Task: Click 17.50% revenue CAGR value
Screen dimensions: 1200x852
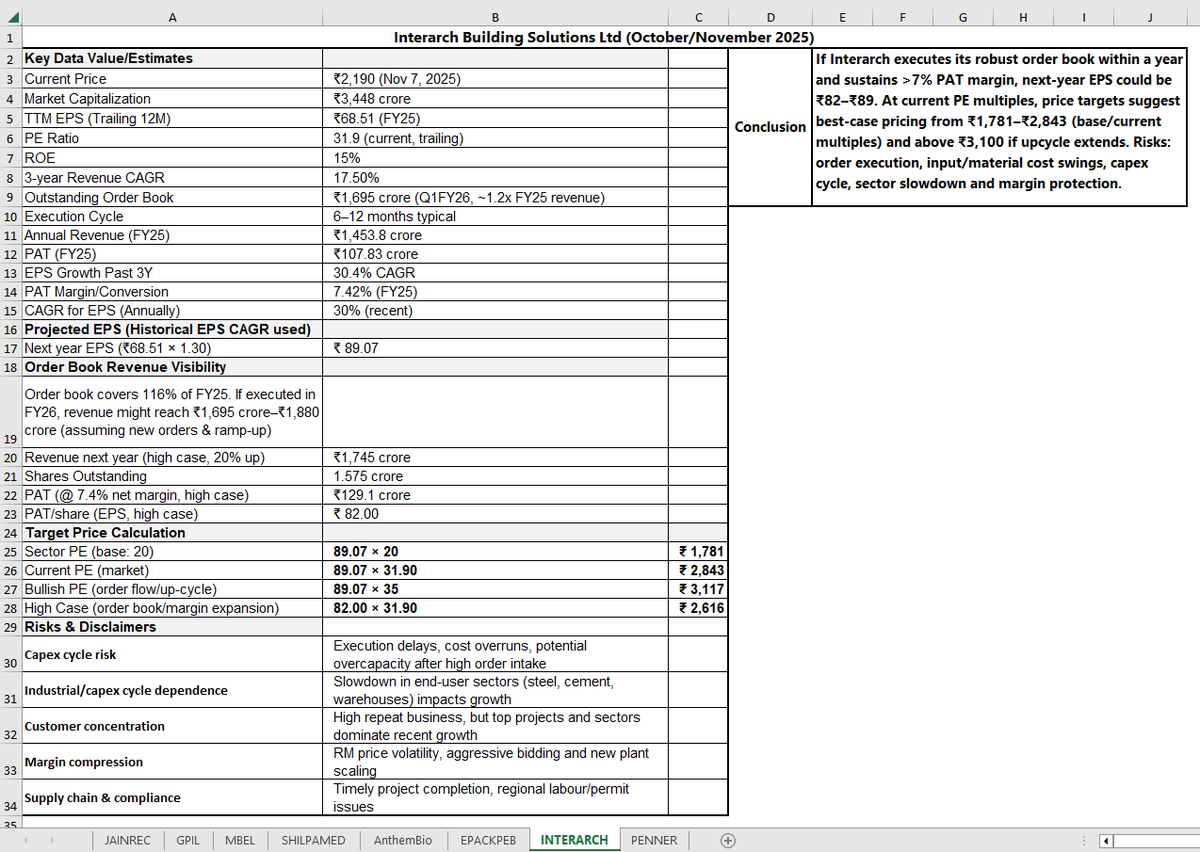Action: [x=495, y=177]
